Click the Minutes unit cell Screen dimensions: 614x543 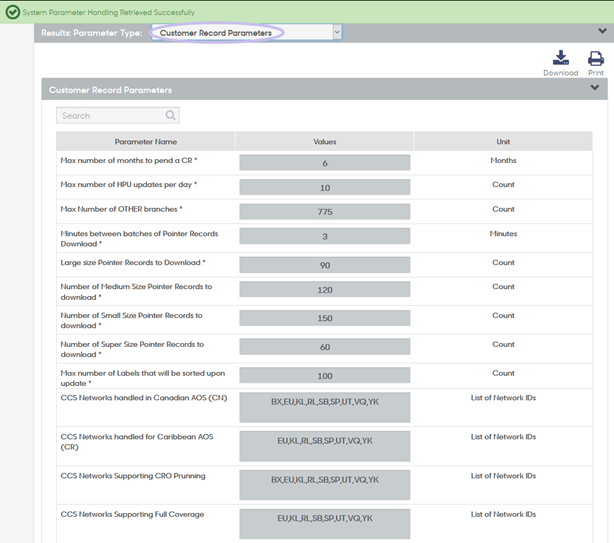click(503, 234)
